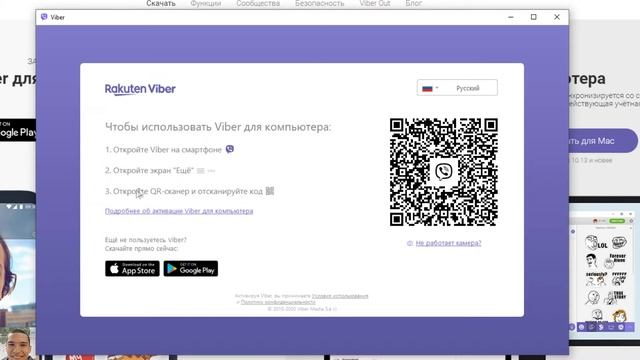The image size is (640, 360).
Task: Open 'Не работает камера?' link
Action: tap(448, 243)
